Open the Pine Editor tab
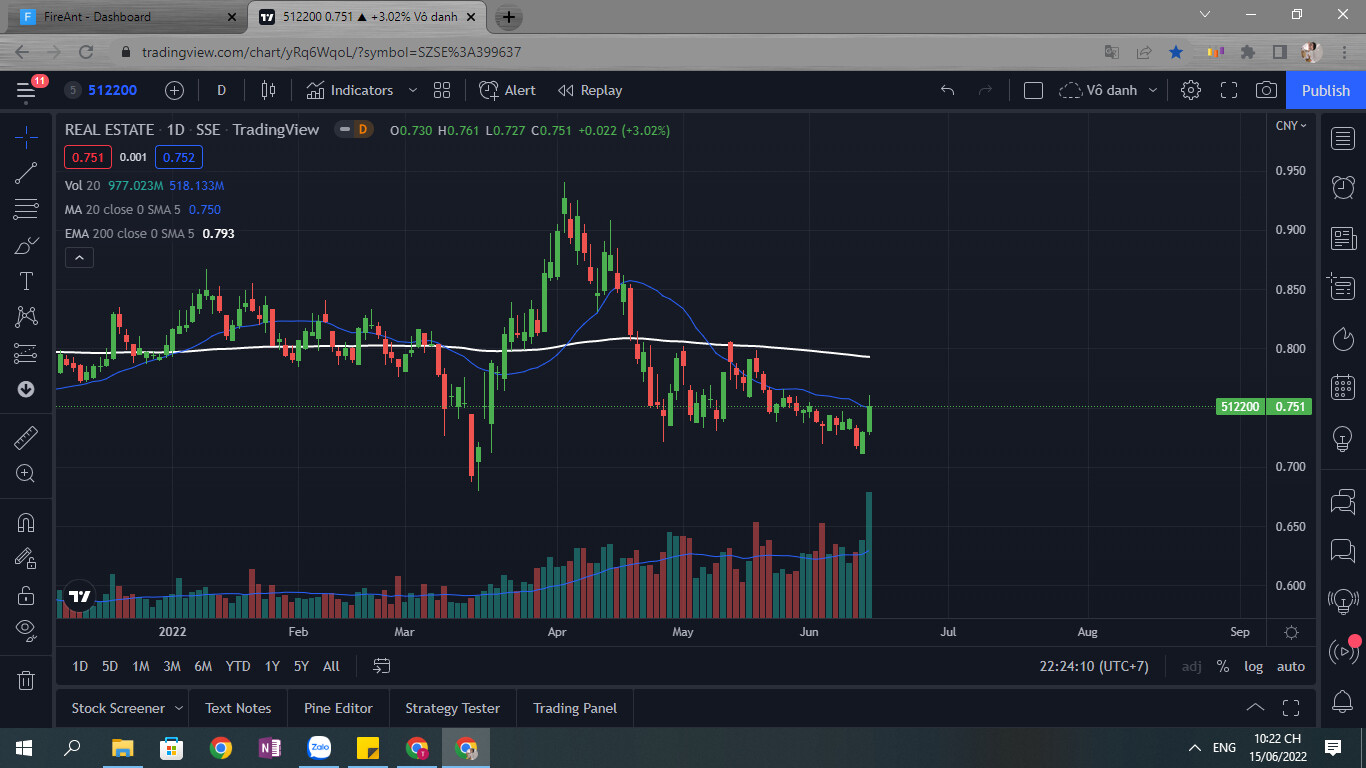The height and width of the screenshot is (768, 1366). click(338, 708)
